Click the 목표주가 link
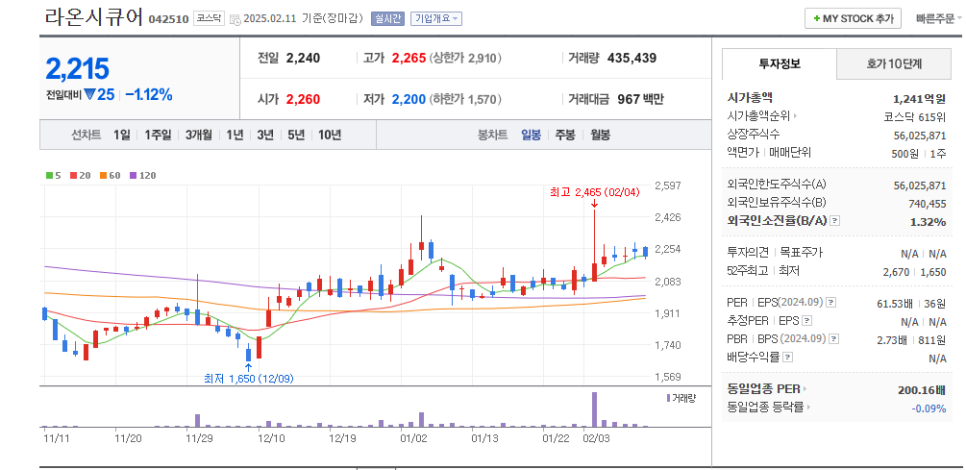Viewport: 966px width, 470px height. click(x=801, y=253)
